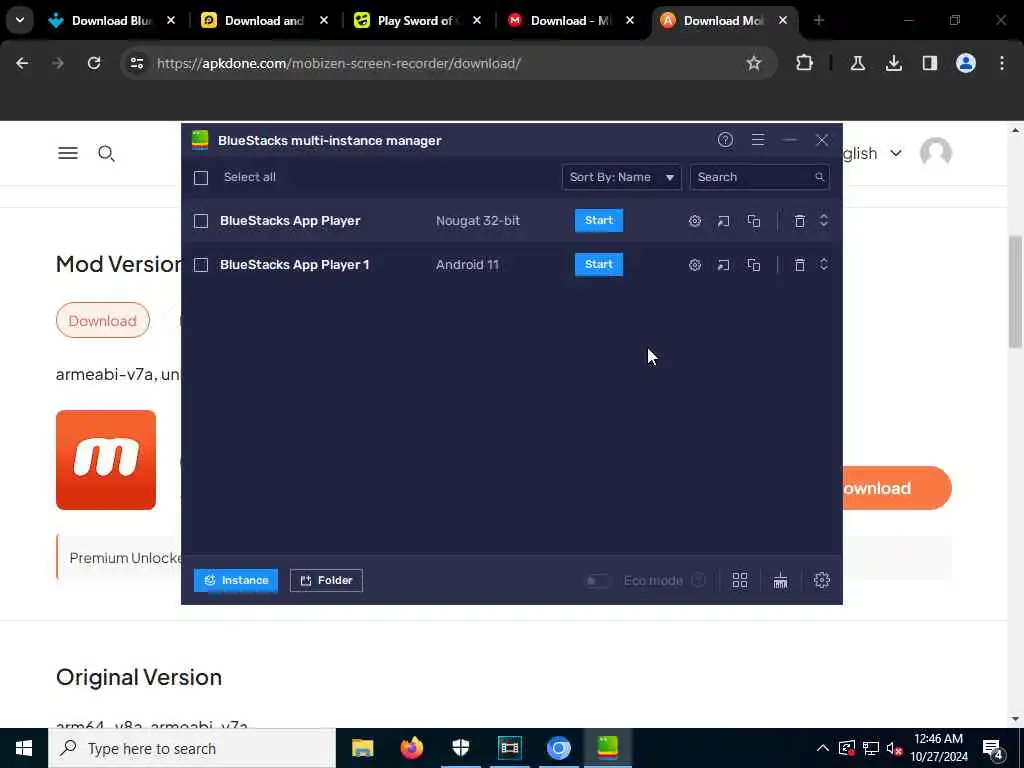Open BlueStacks from the taskbar

607,748
